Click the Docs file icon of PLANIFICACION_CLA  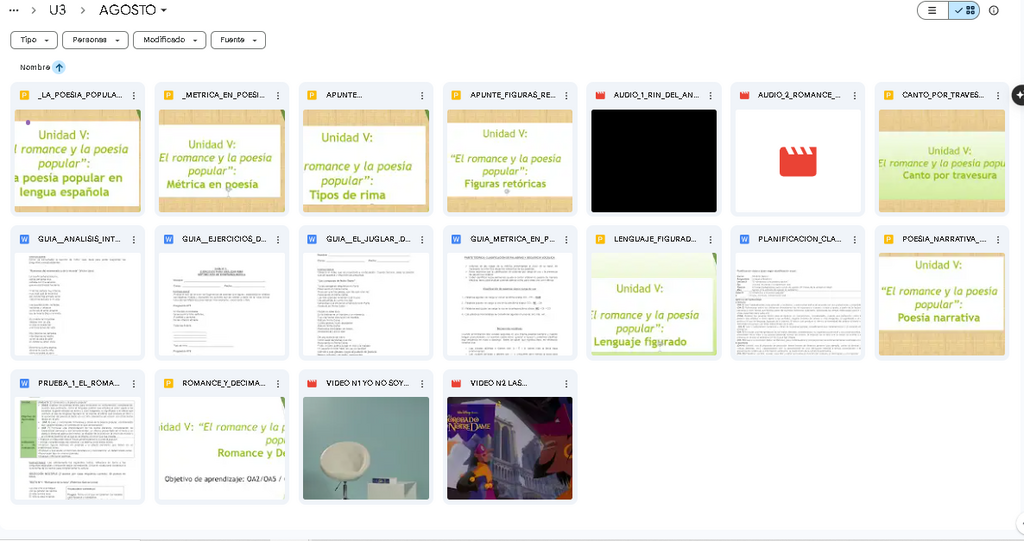click(744, 240)
